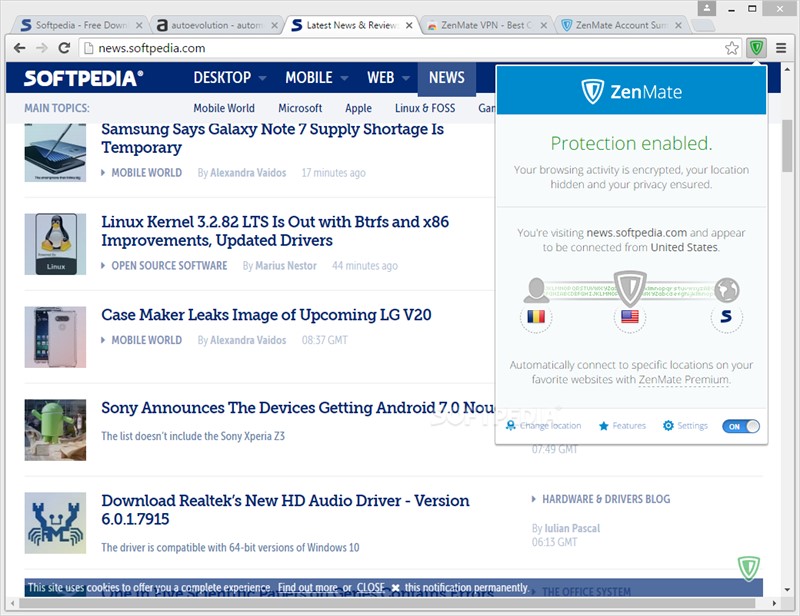
Task: Open Features in ZenMate popup
Action: 622,426
